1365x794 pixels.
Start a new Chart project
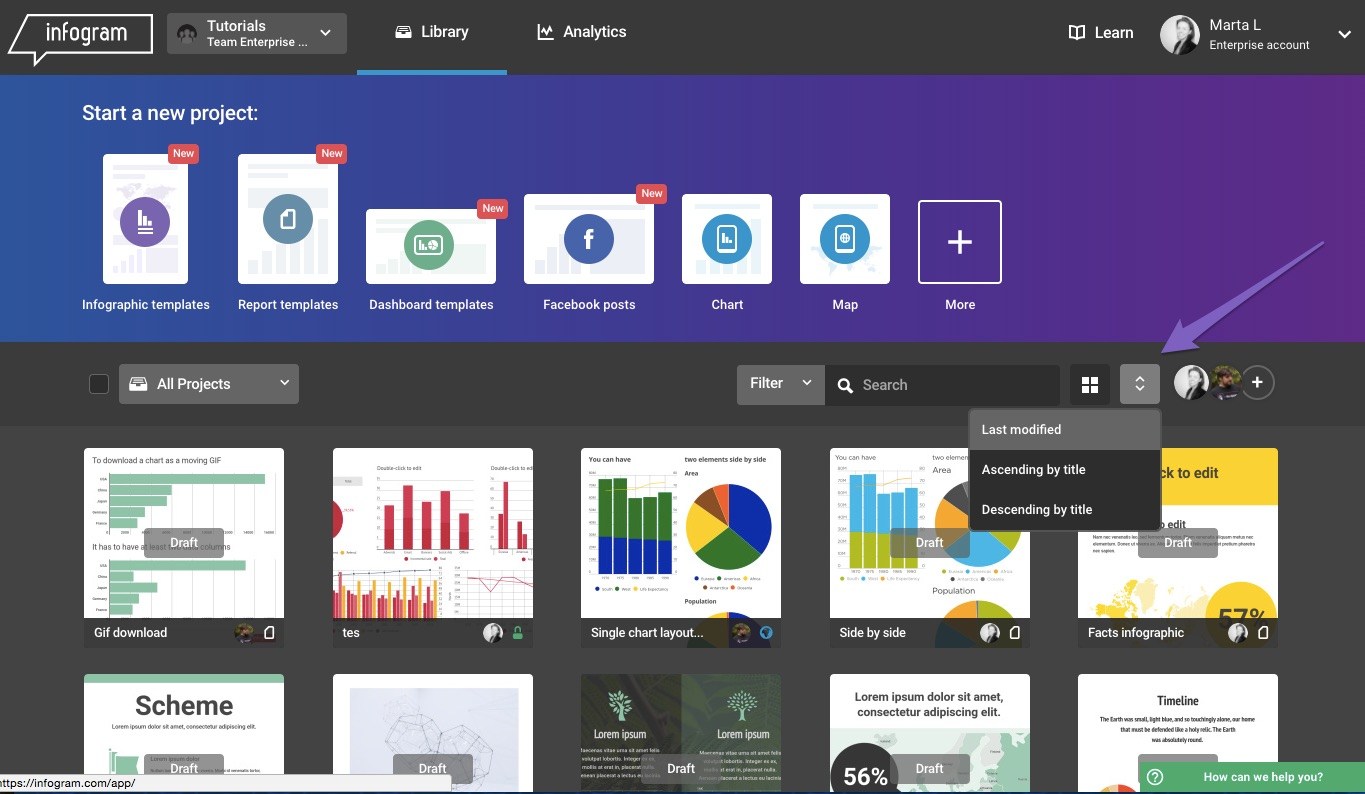coord(726,239)
